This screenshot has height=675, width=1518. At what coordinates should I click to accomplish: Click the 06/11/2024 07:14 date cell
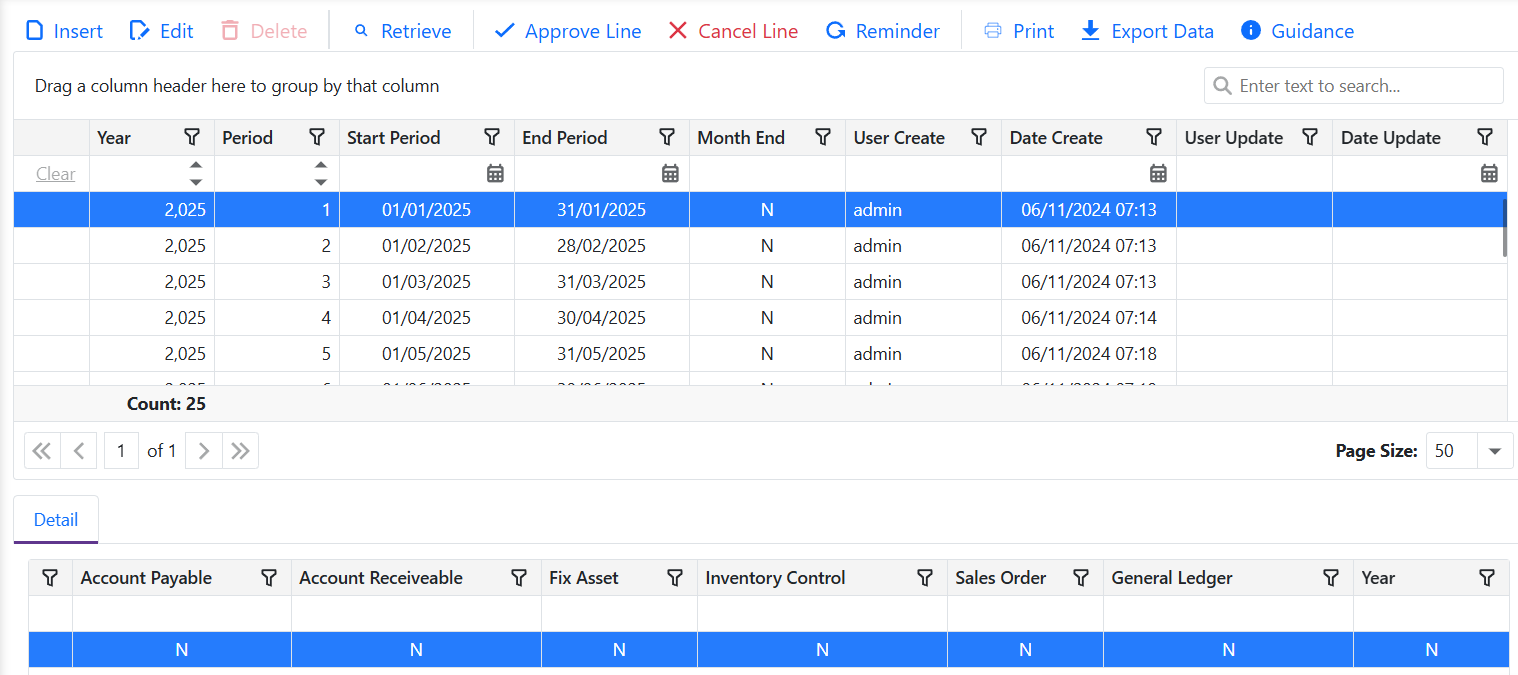(x=1088, y=317)
